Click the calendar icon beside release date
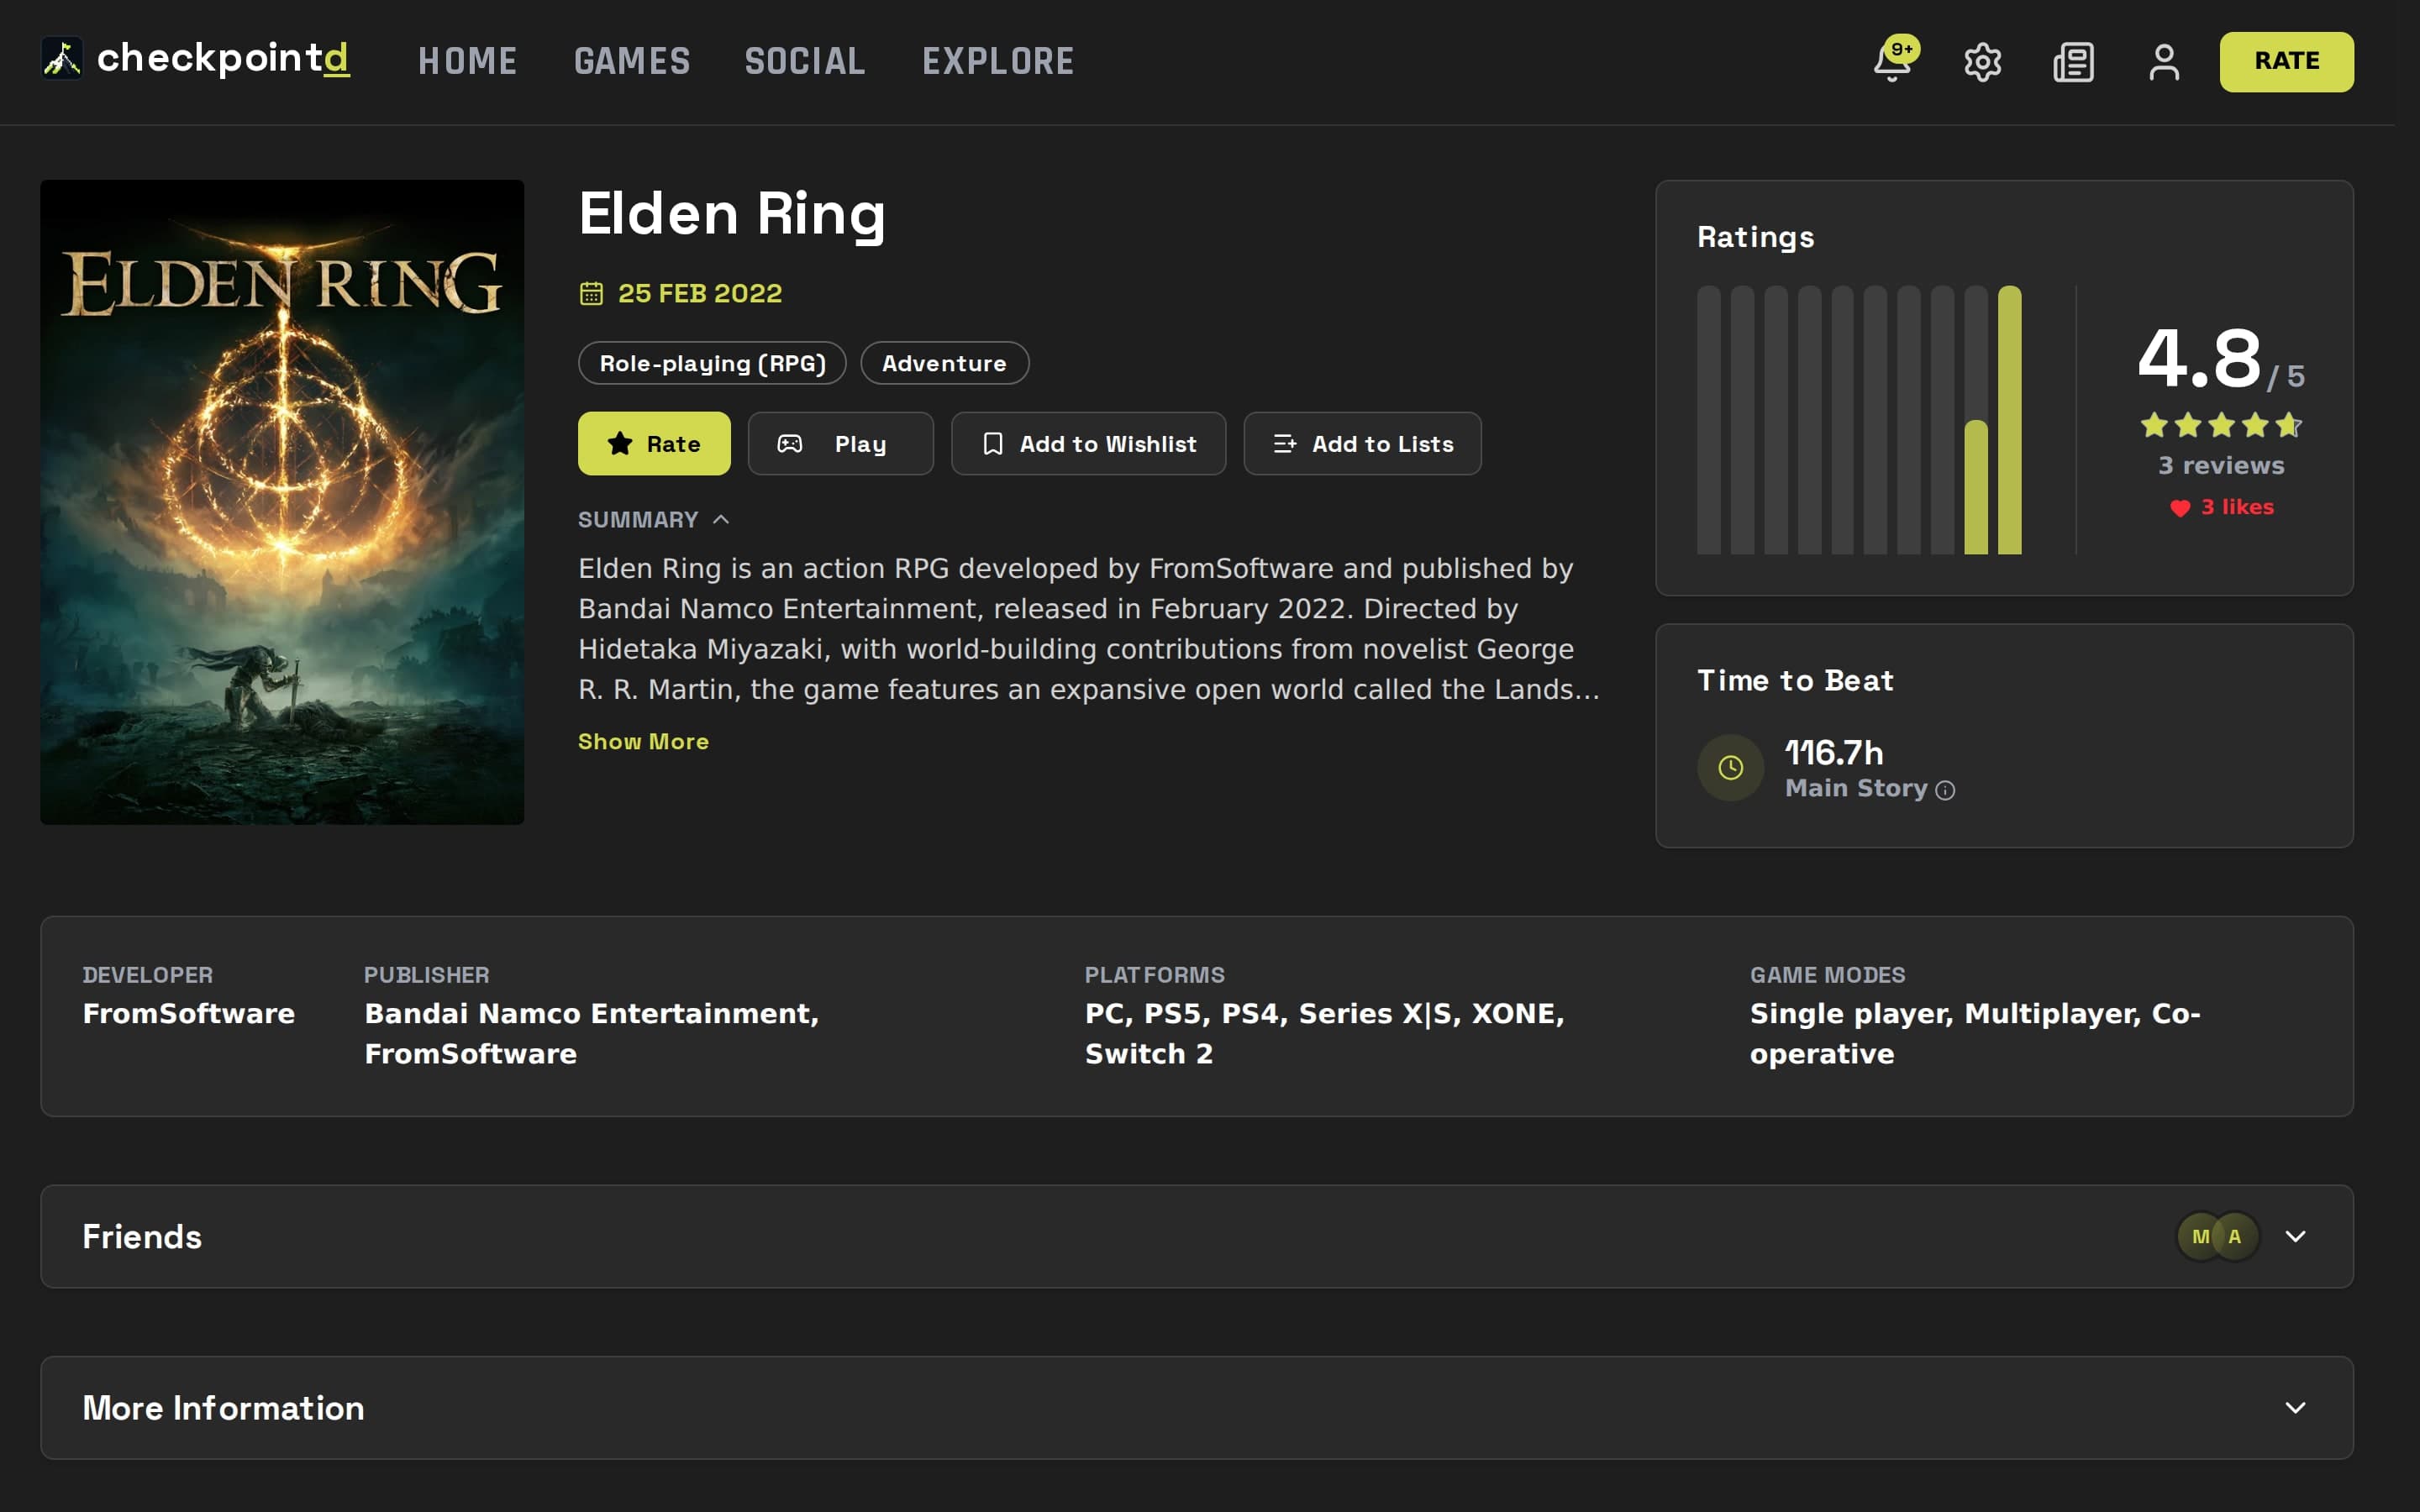Viewport: 2420px width, 1512px height. click(591, 293)
